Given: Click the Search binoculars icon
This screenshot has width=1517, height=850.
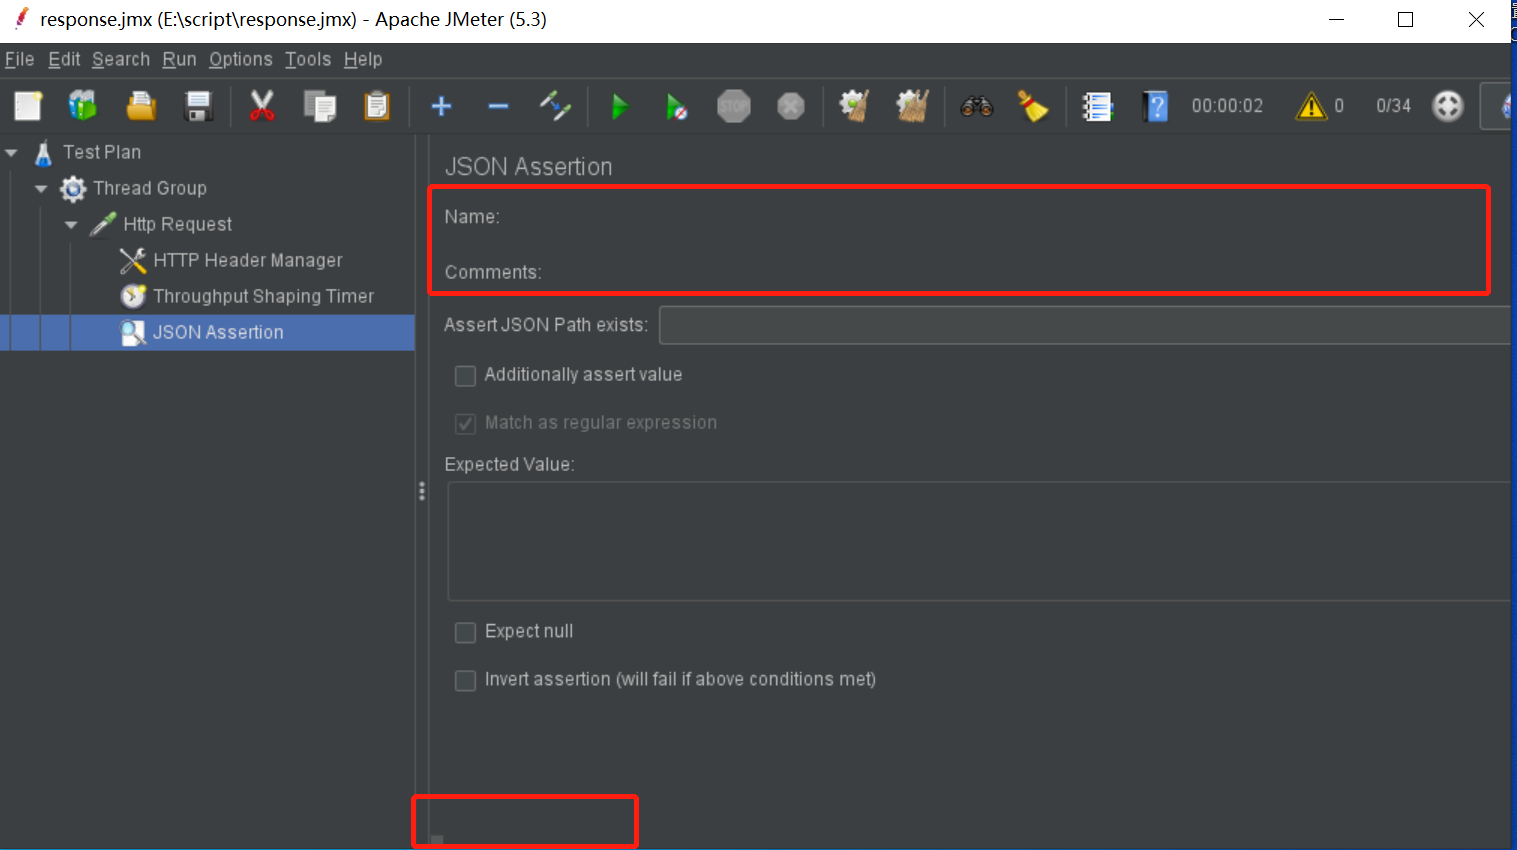Looking at the screenshot, I should (x=976, y=106).
